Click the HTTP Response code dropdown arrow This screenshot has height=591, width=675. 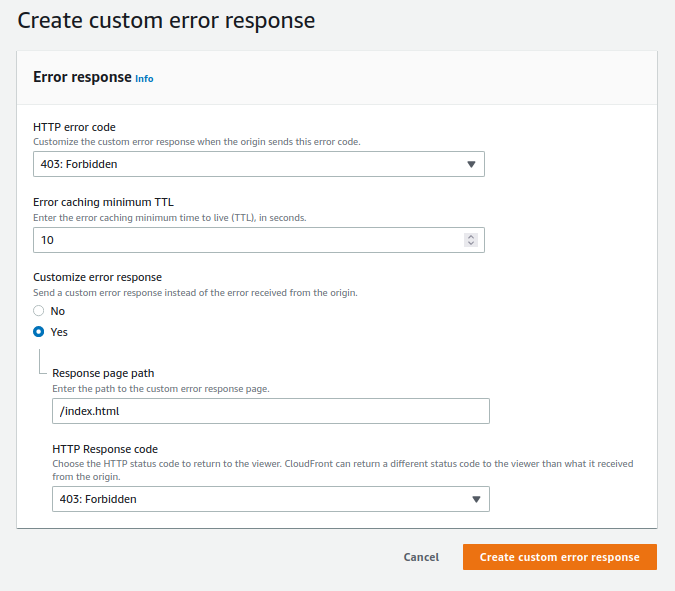pos(476,499)
